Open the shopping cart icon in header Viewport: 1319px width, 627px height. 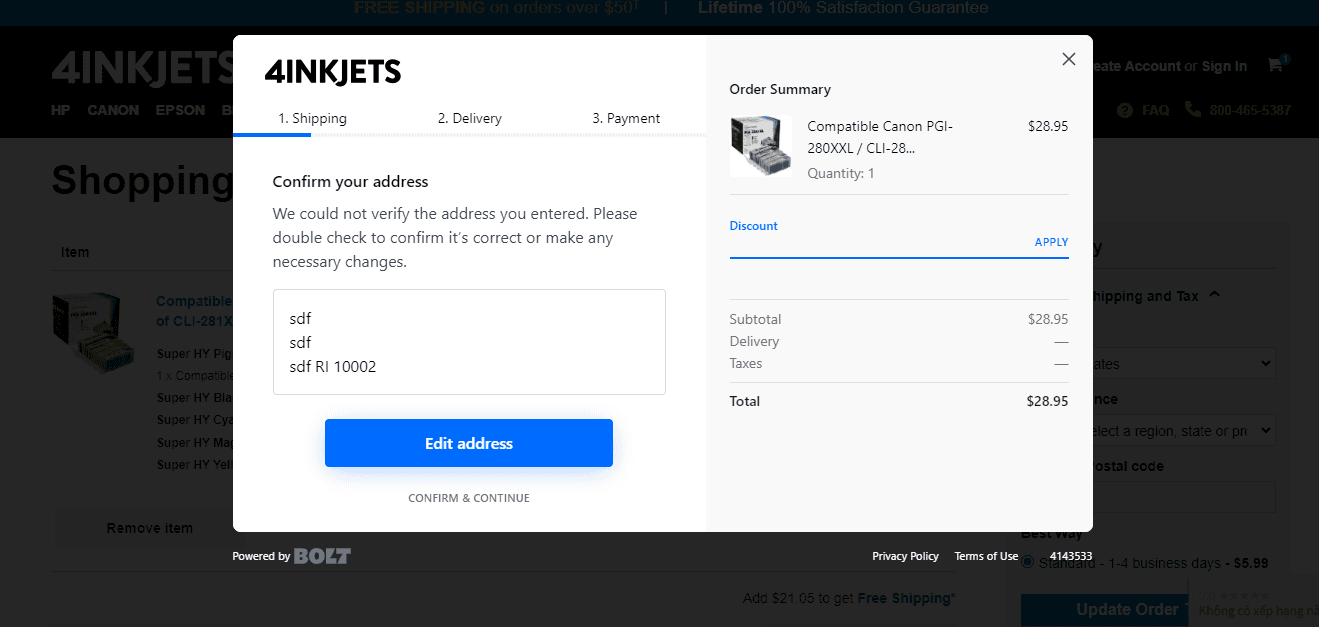click(x=1277, y=65)
